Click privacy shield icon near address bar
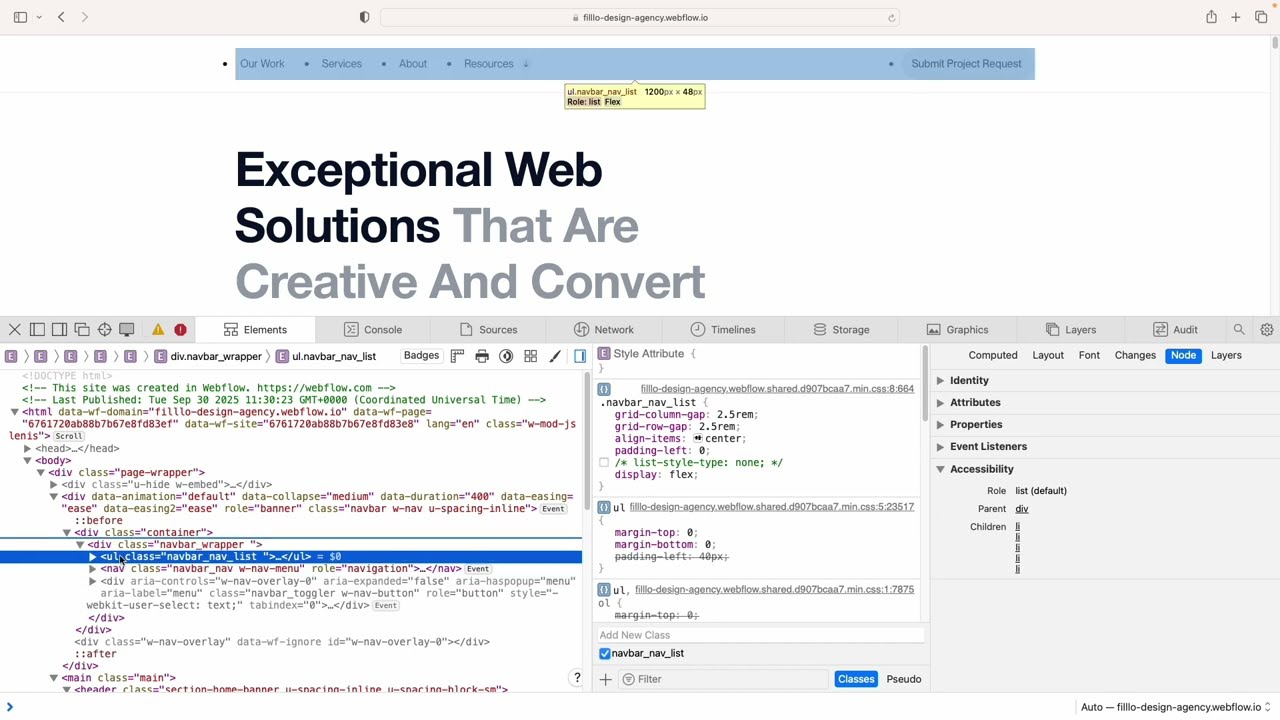This screenshot has width=1280, height=720. tap(364, 17)
